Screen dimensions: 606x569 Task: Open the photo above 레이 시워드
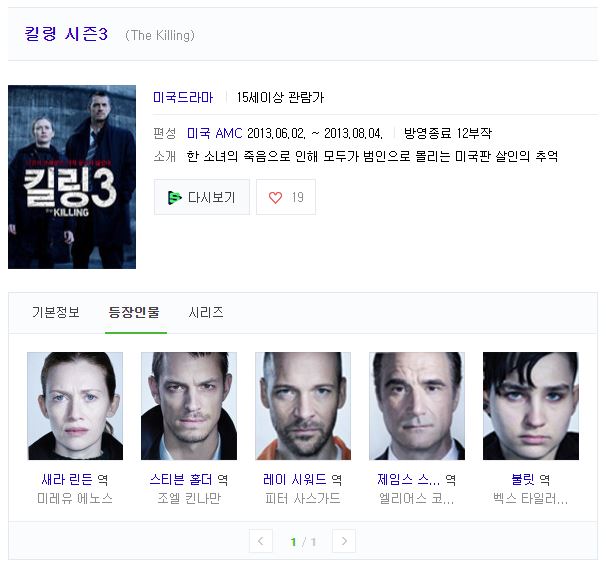[303, 406]
